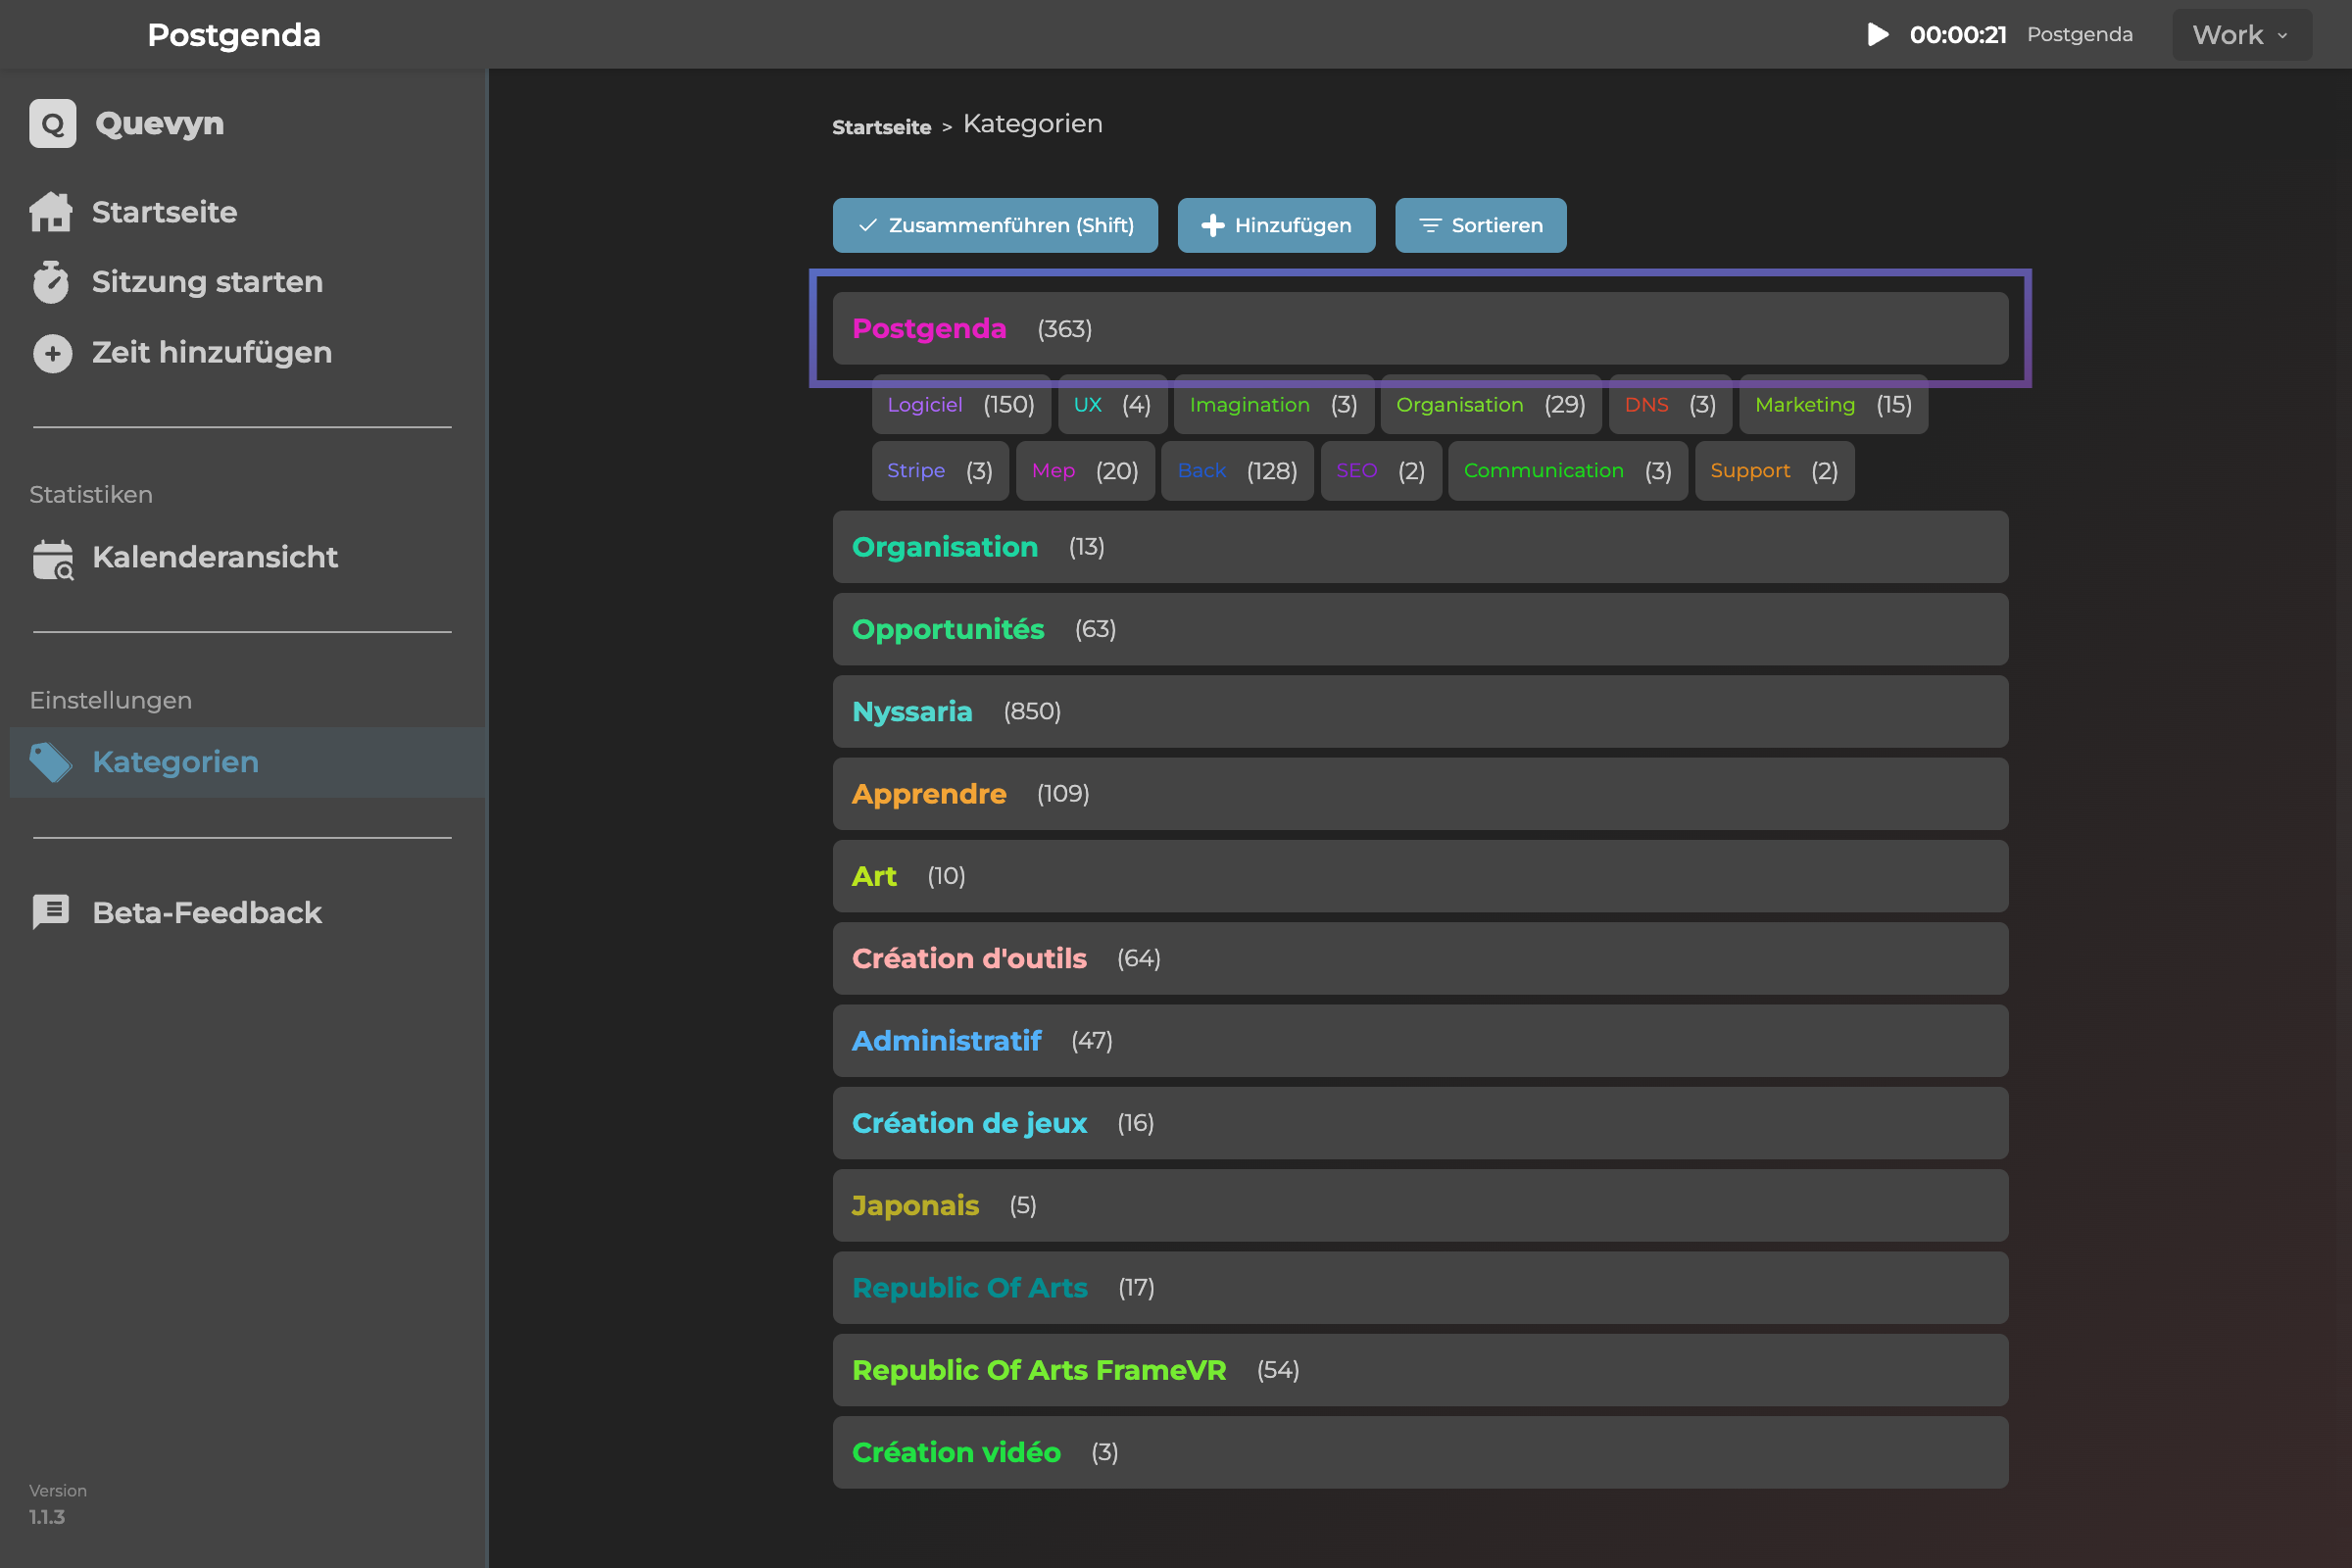The image size is (2352, 1568).
Task: Open the Organisation (13) category row
Action: pos(1420,547)
